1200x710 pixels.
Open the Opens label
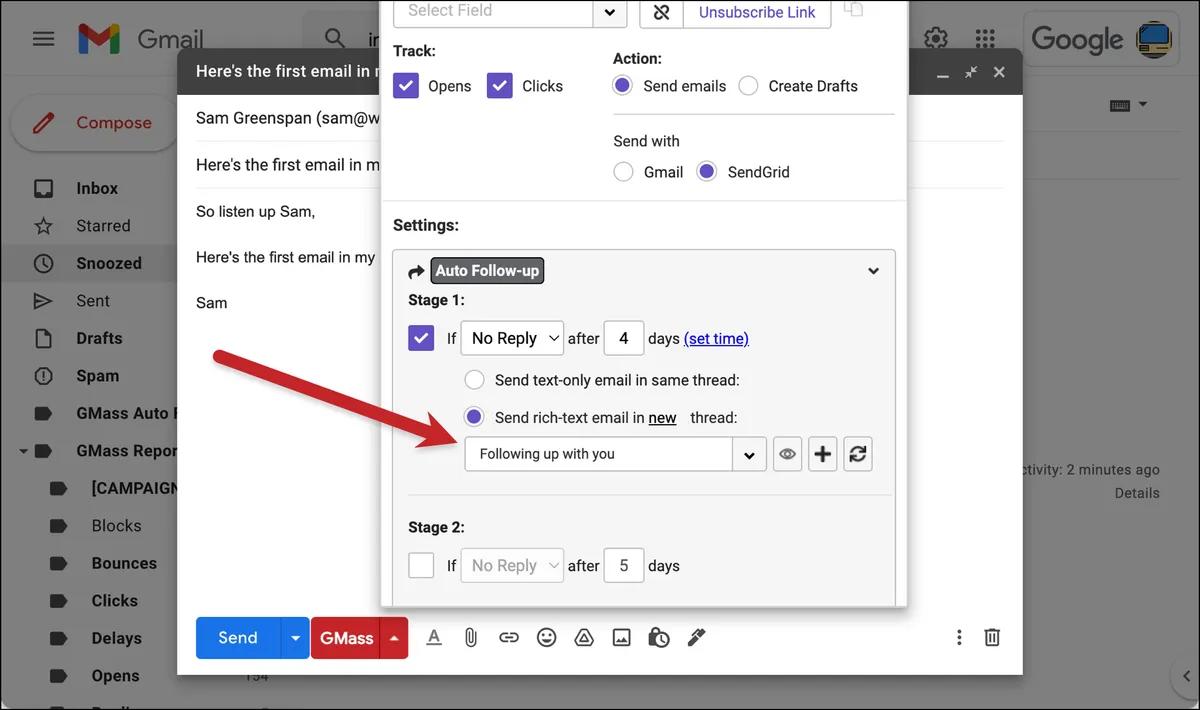pyautogui.click(x=115, y=676)
